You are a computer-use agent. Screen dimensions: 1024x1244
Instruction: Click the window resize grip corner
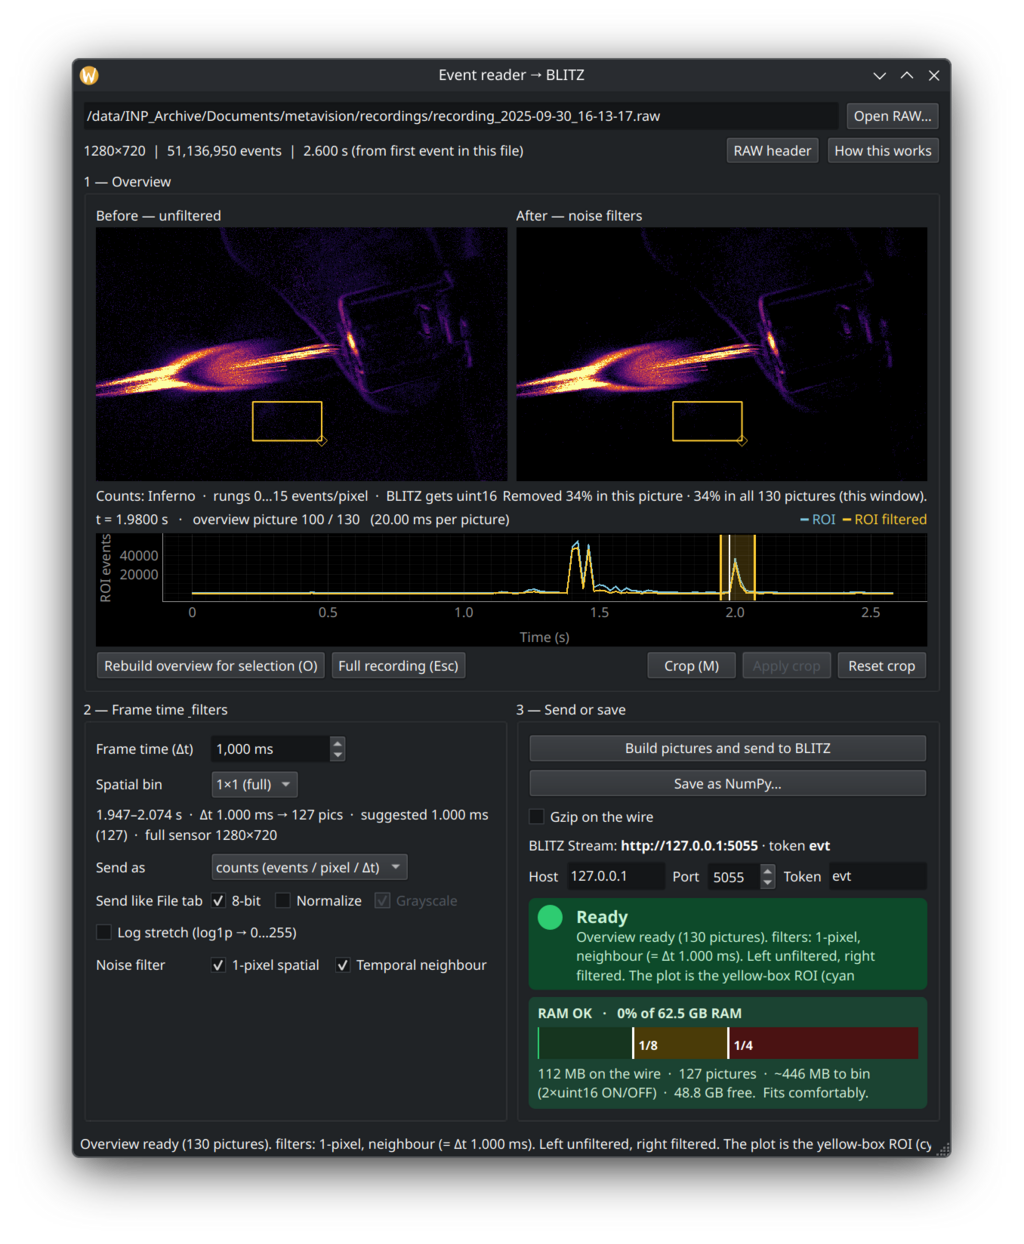click(x=942, y=1149)
